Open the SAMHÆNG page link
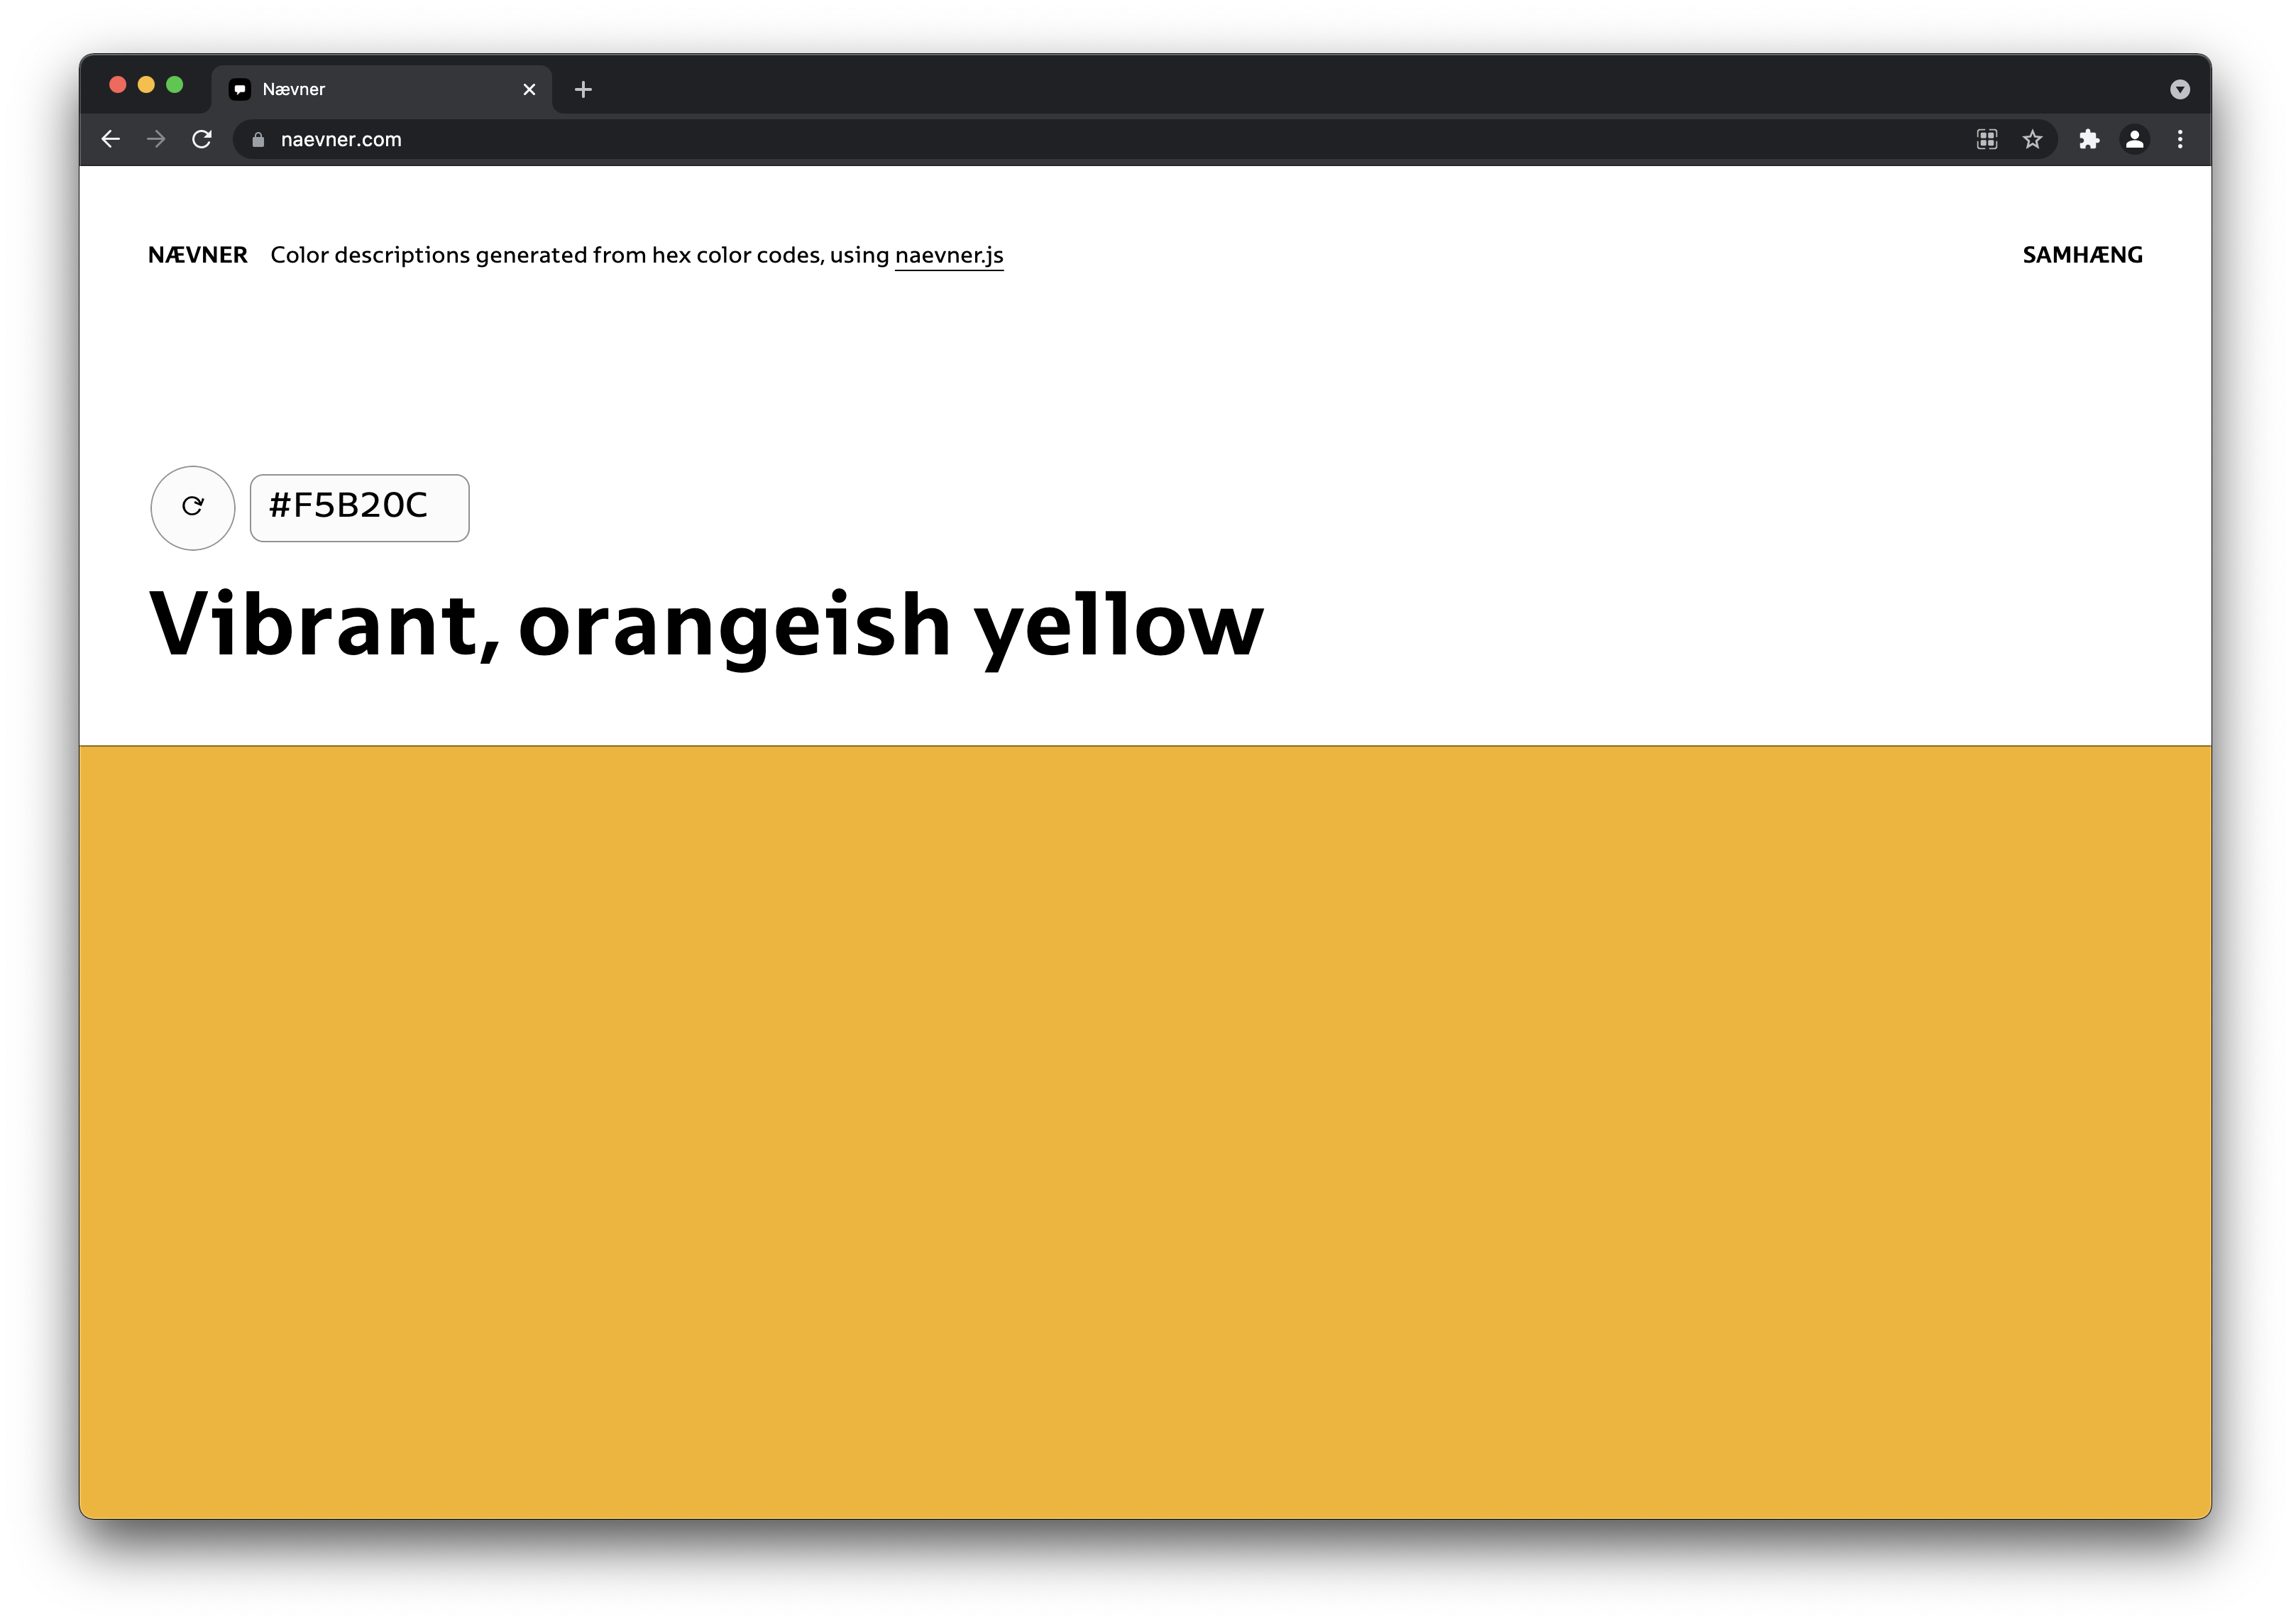The image size is (2291, 1624). 2081,255
